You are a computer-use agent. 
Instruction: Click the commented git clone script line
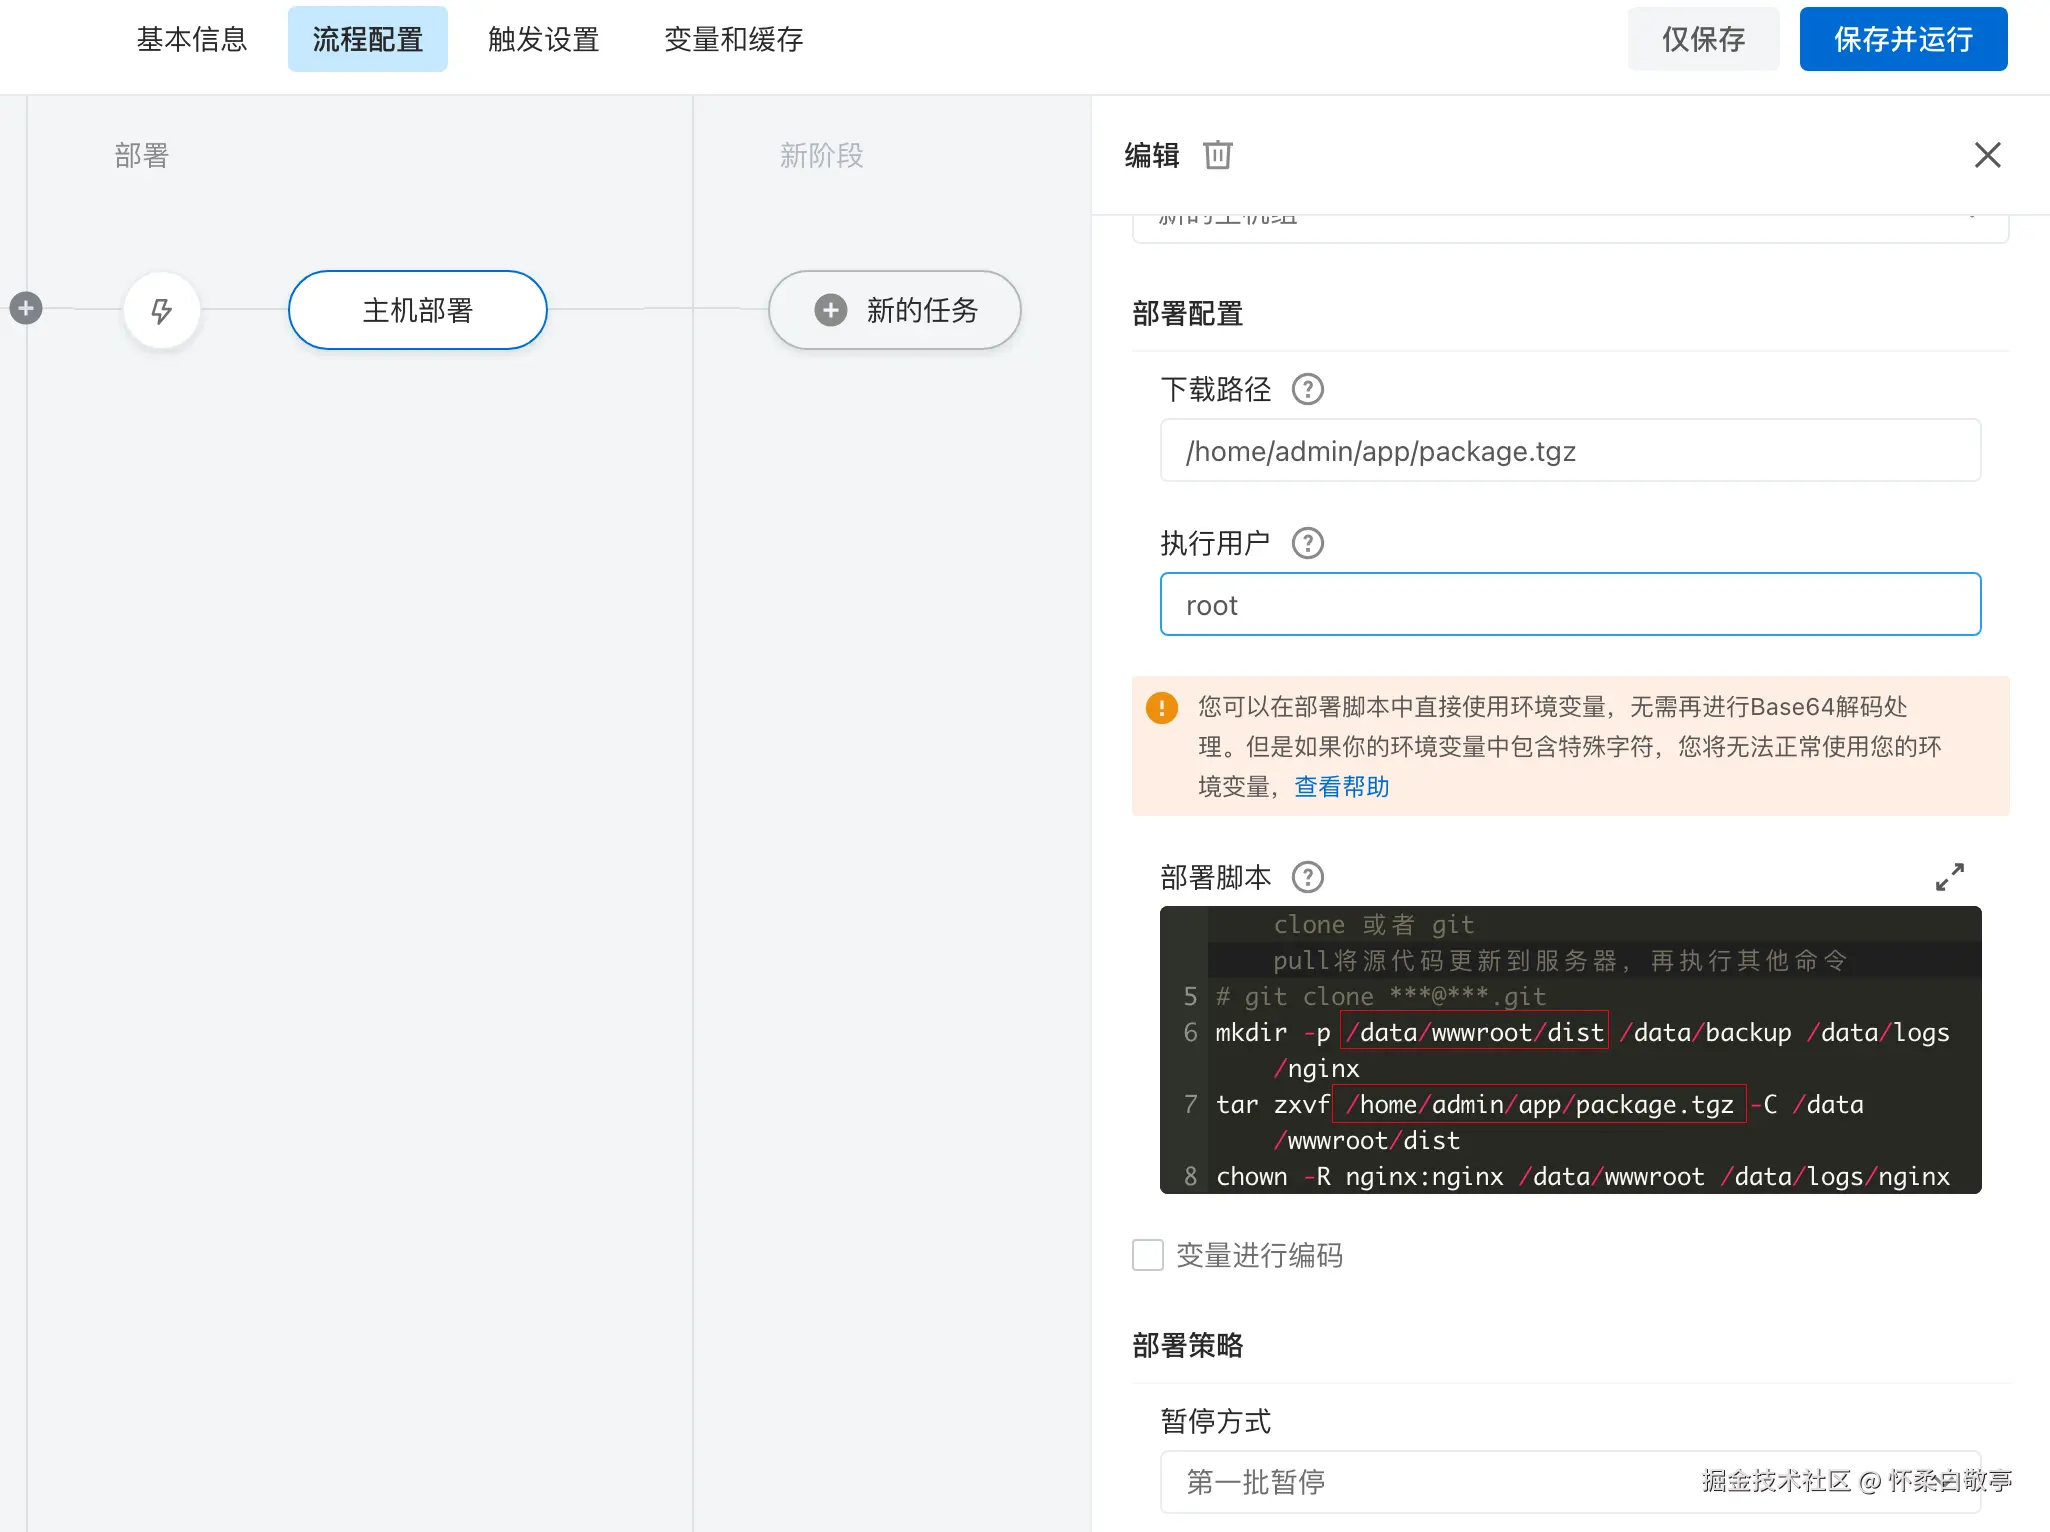1381,996
